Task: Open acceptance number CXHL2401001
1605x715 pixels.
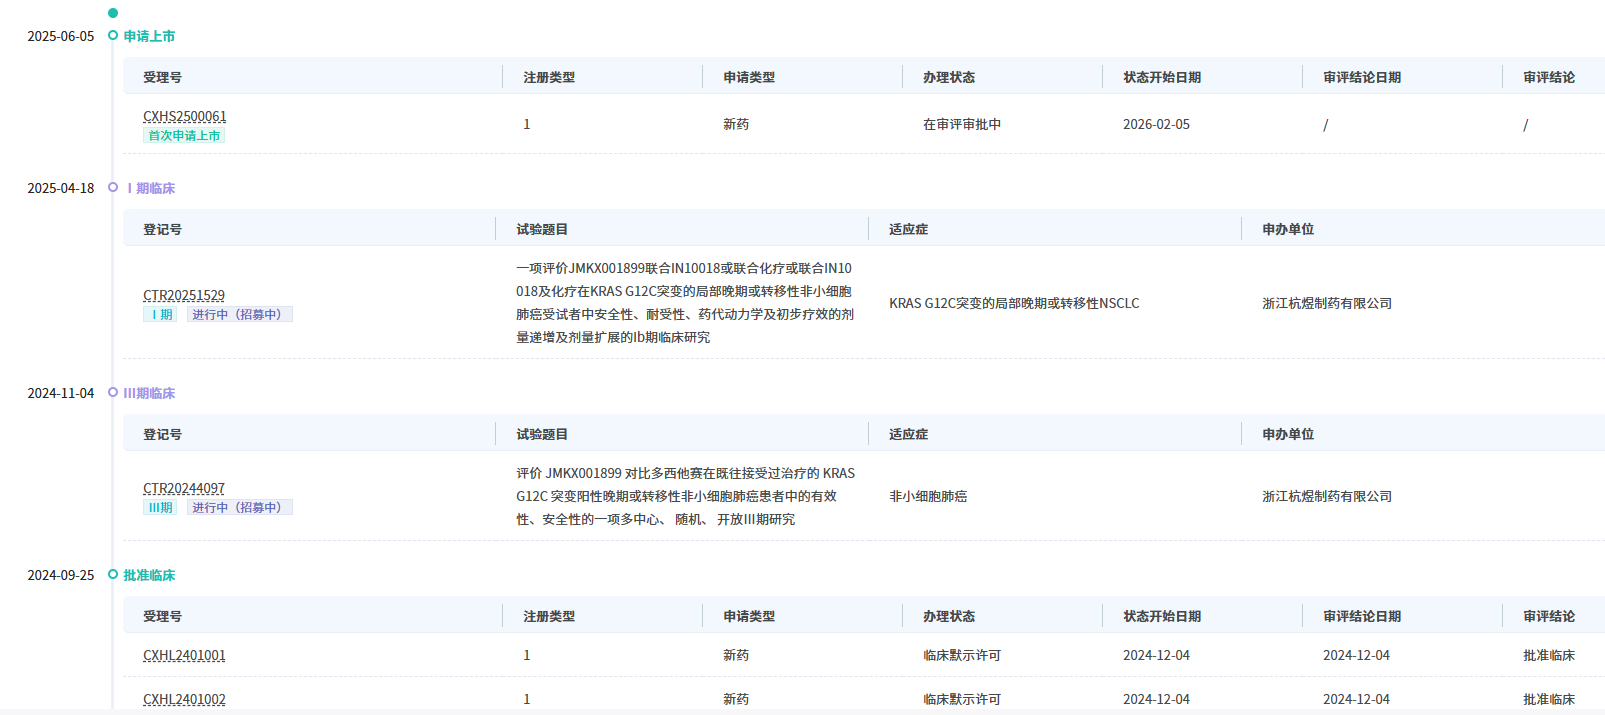Action: pyautogui.click(x=184, y=655)
